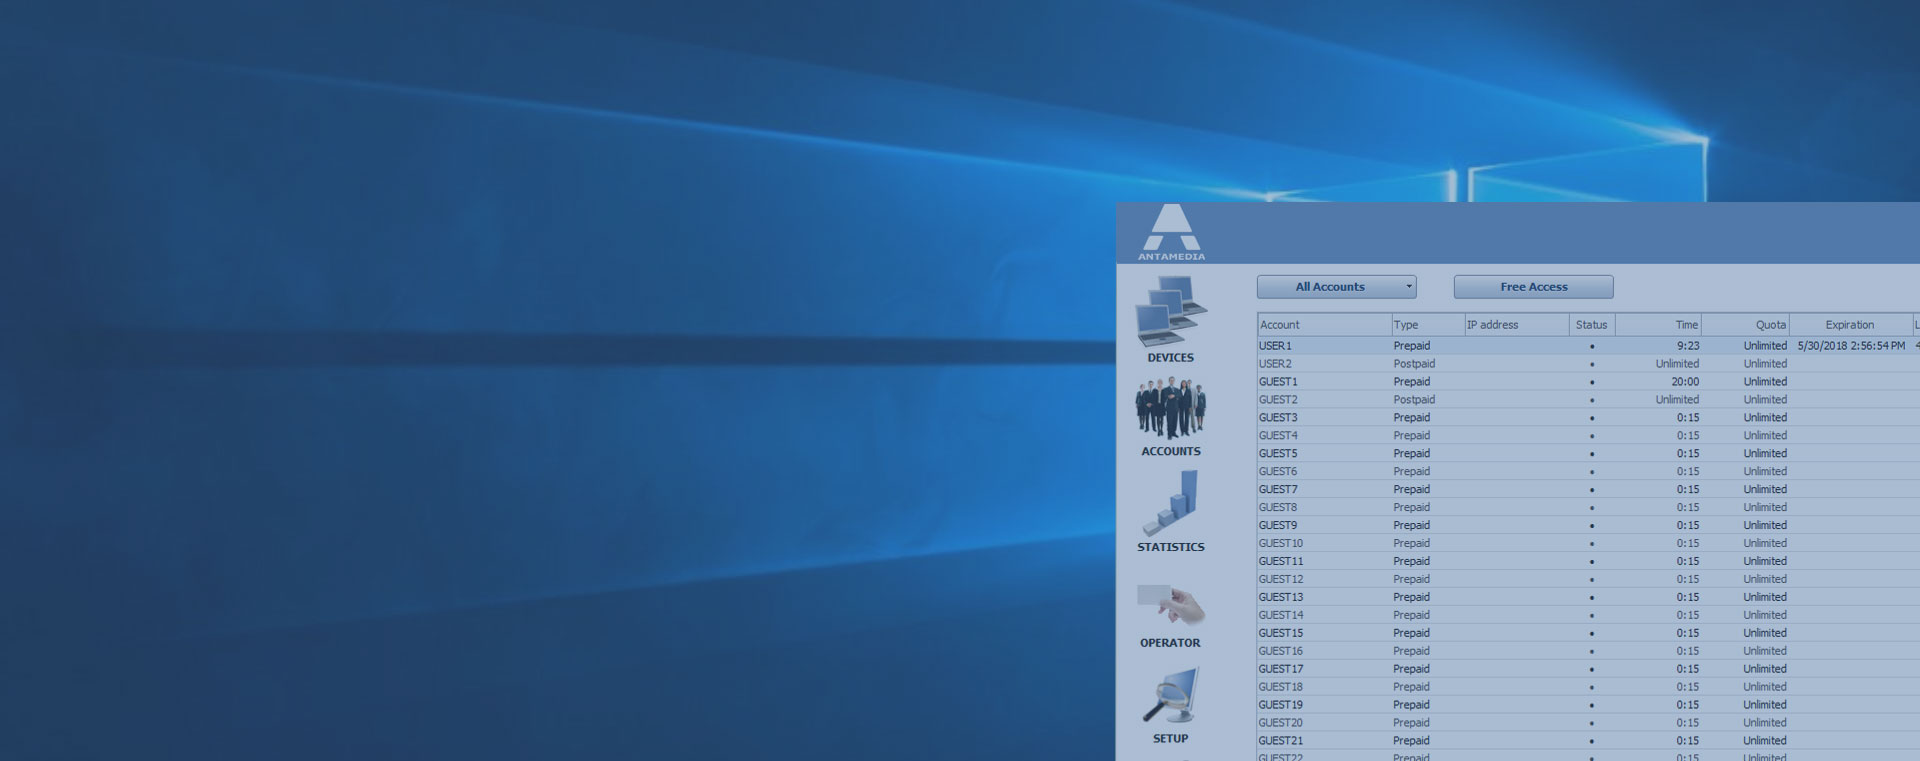Select the USER1 account row

pos(1588,346)
